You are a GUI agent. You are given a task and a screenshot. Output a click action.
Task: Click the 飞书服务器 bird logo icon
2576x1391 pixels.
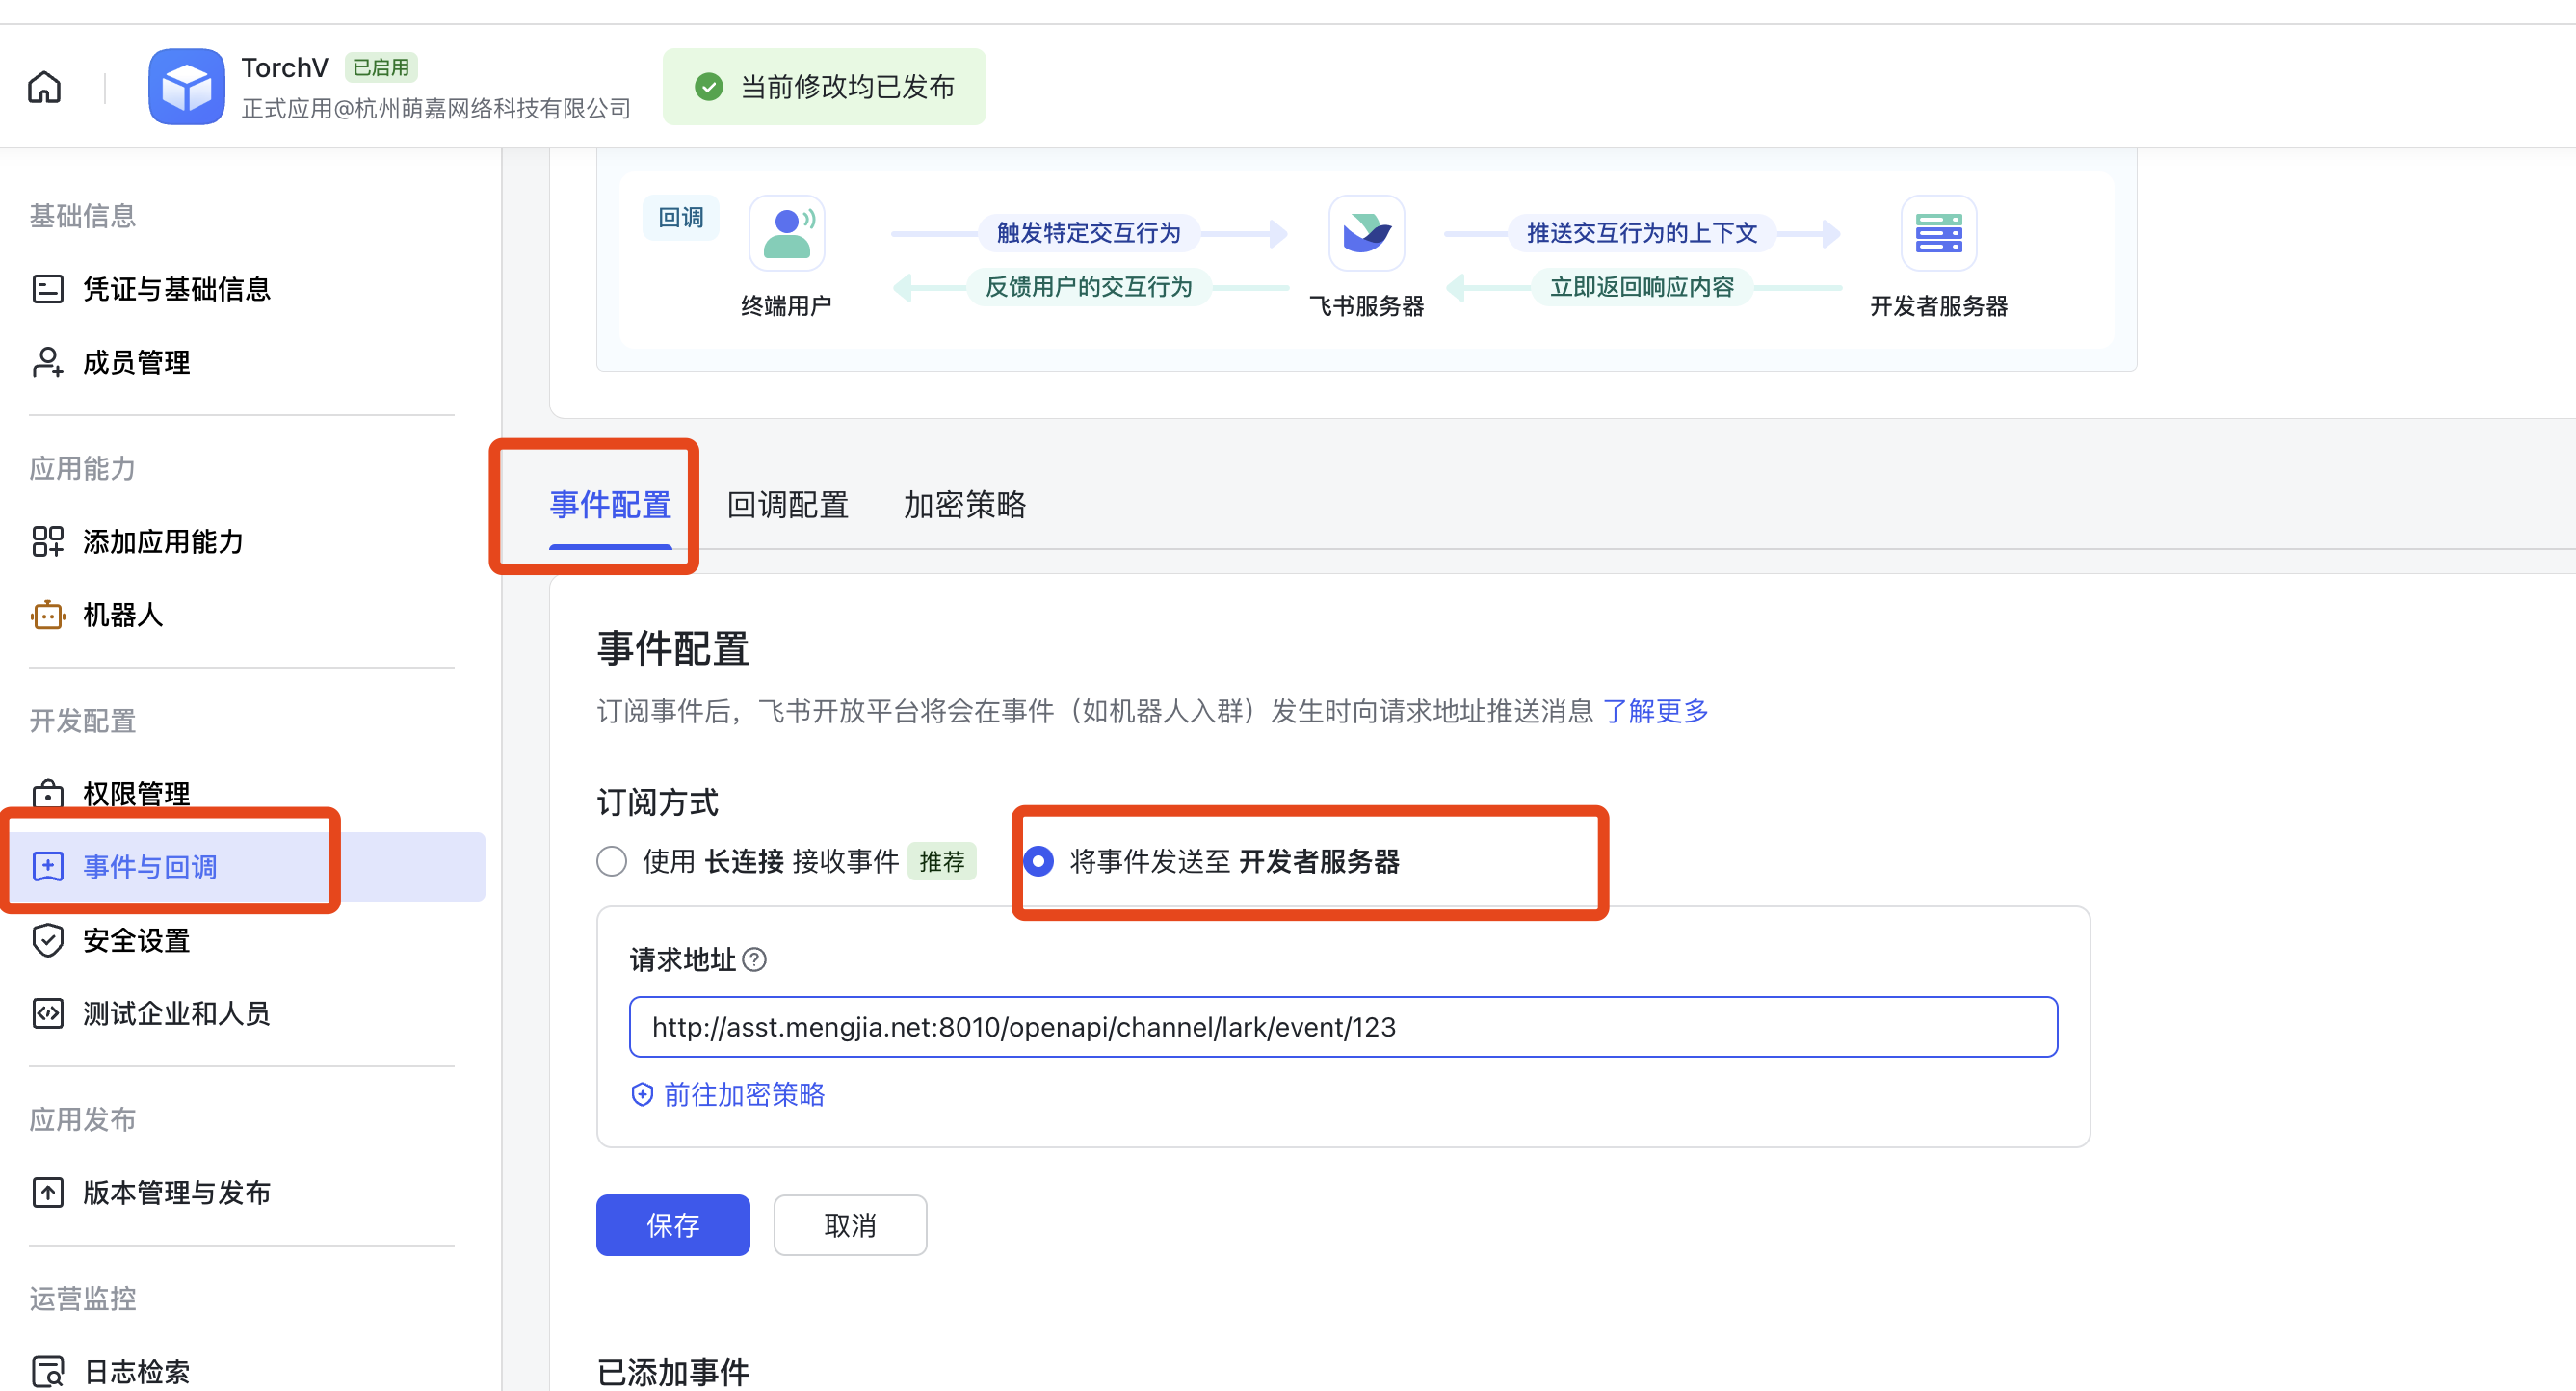pos(1367,233)
